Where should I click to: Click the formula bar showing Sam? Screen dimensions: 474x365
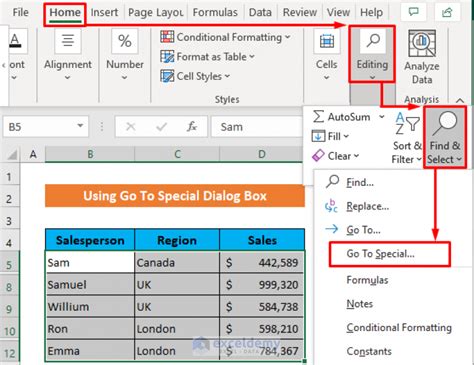click(x=257, y=127)
